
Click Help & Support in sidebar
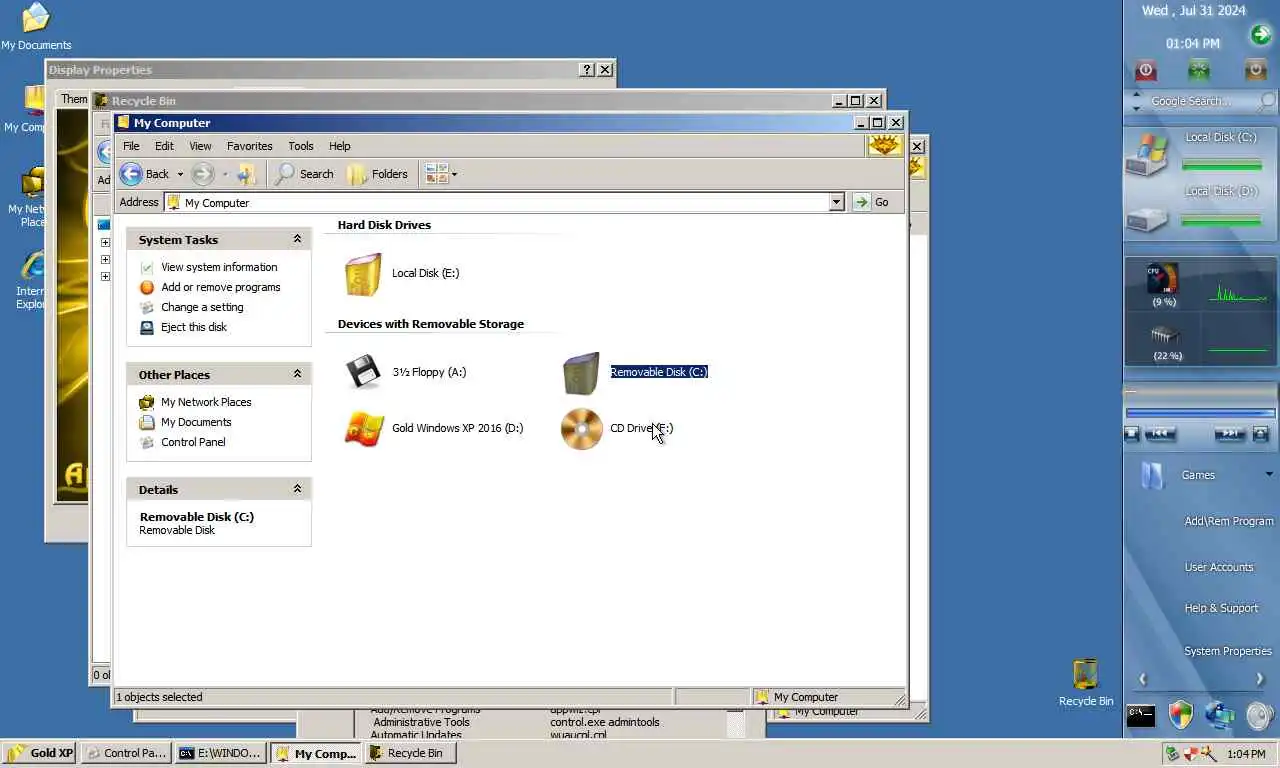click(1221, 608)
